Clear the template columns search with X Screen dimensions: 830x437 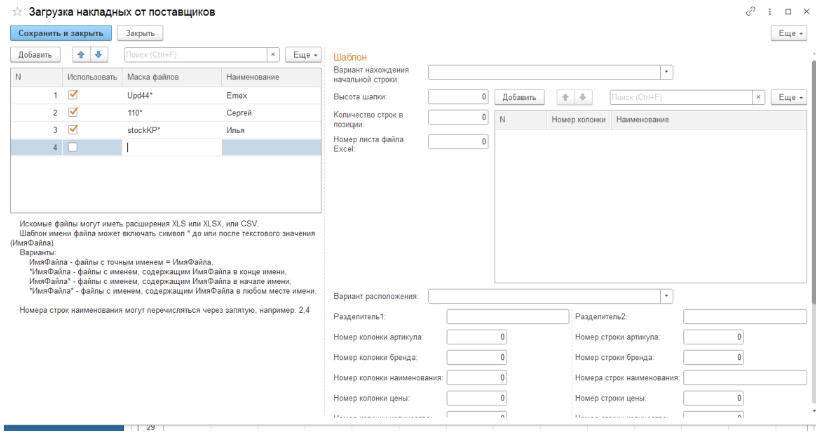[759, 97]
